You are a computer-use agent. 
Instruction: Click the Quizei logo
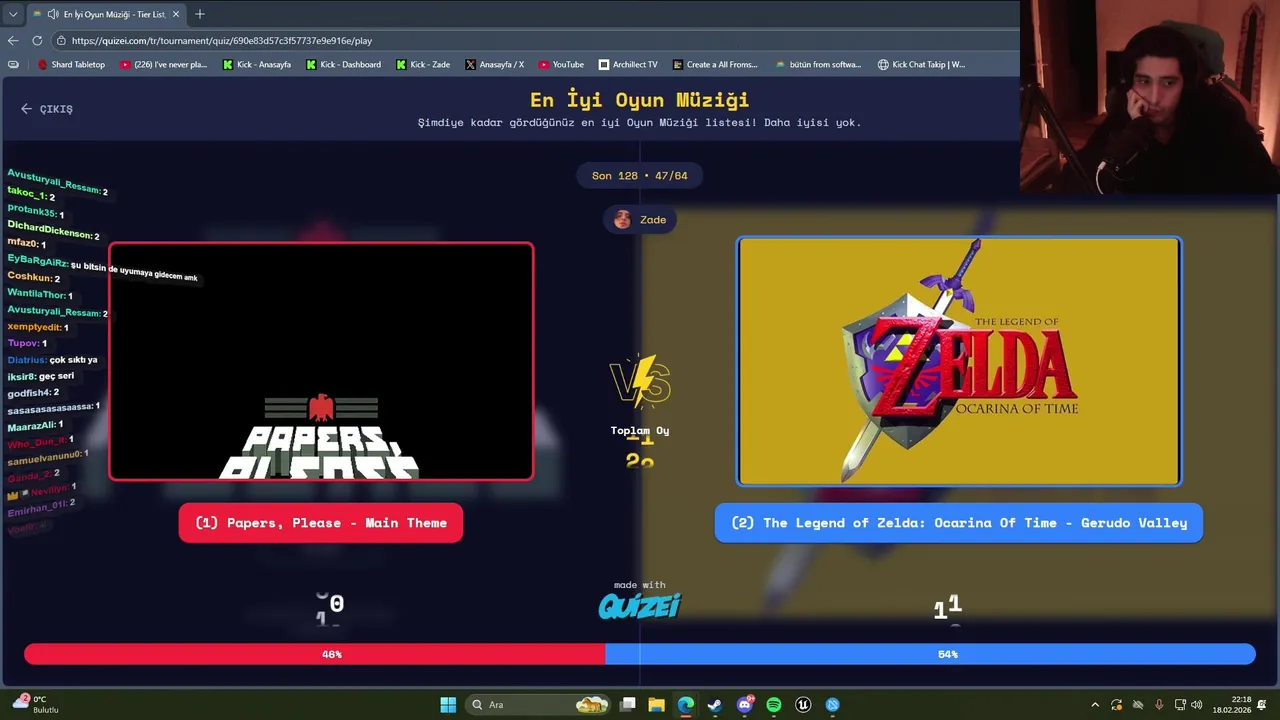(640, 605)
